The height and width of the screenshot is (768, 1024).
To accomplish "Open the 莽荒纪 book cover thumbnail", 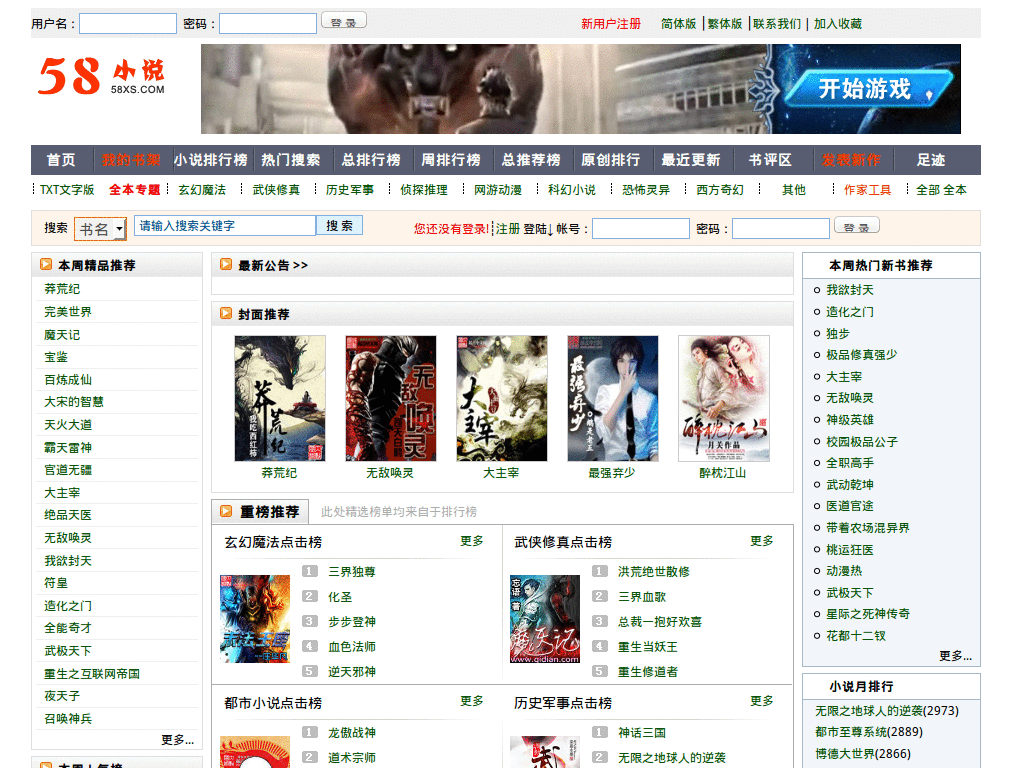I will click(280, 398).
